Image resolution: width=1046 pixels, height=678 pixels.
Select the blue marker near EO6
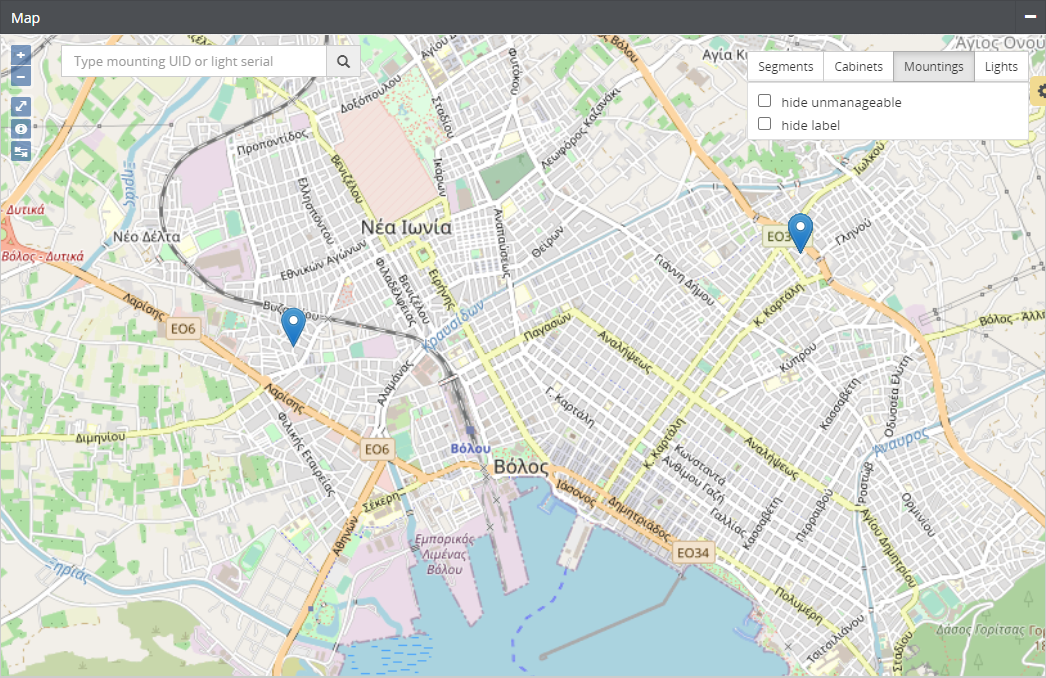click(293, 325)
